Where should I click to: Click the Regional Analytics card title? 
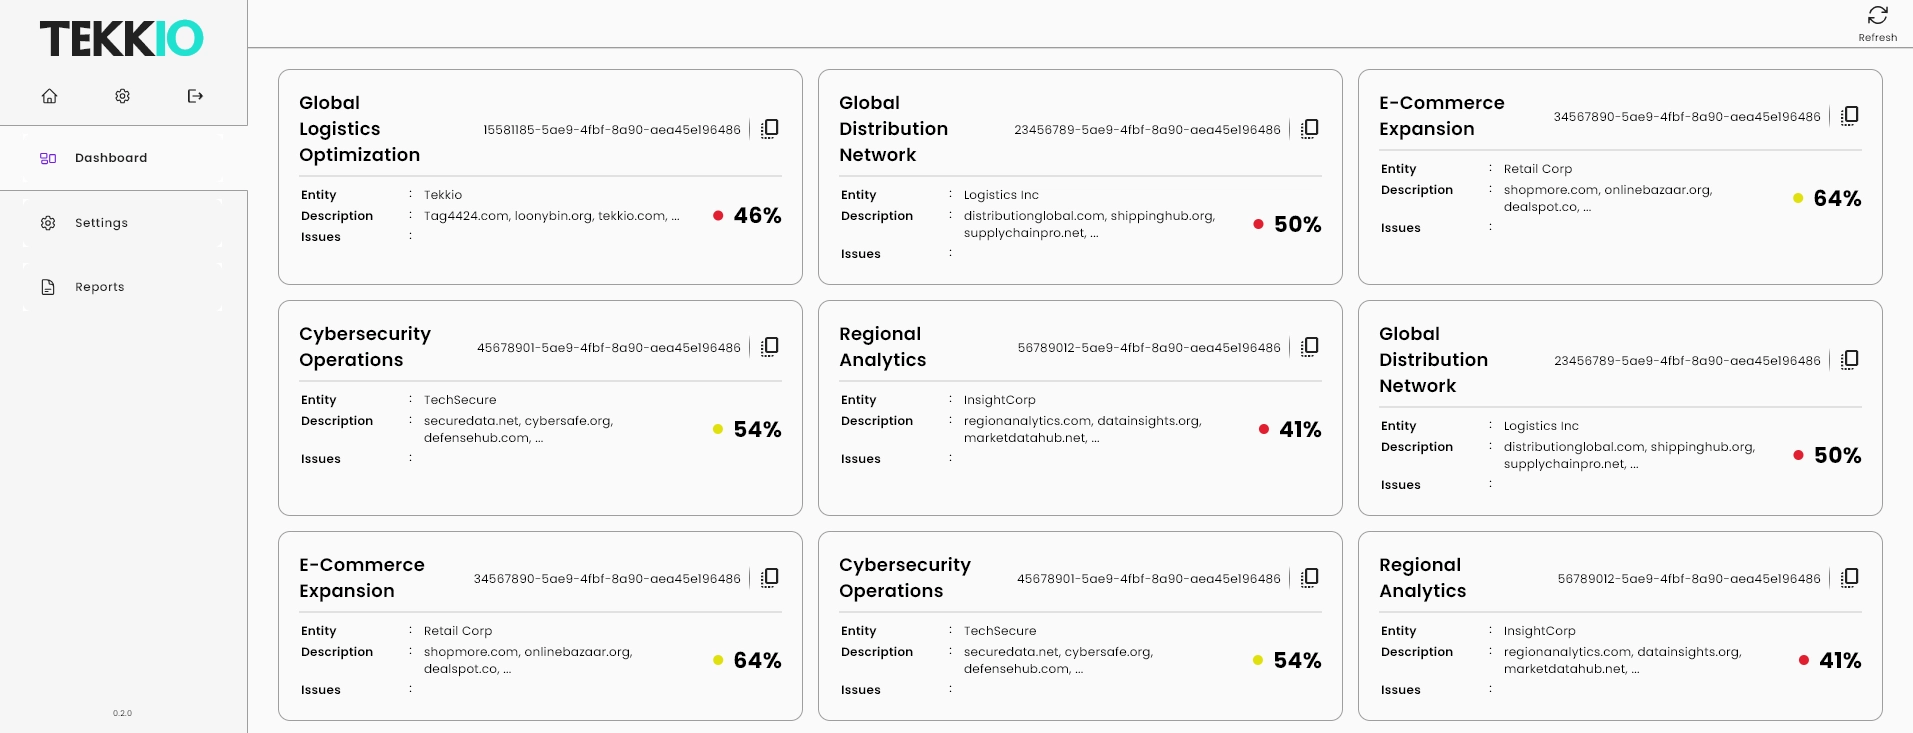coord(881,347)
